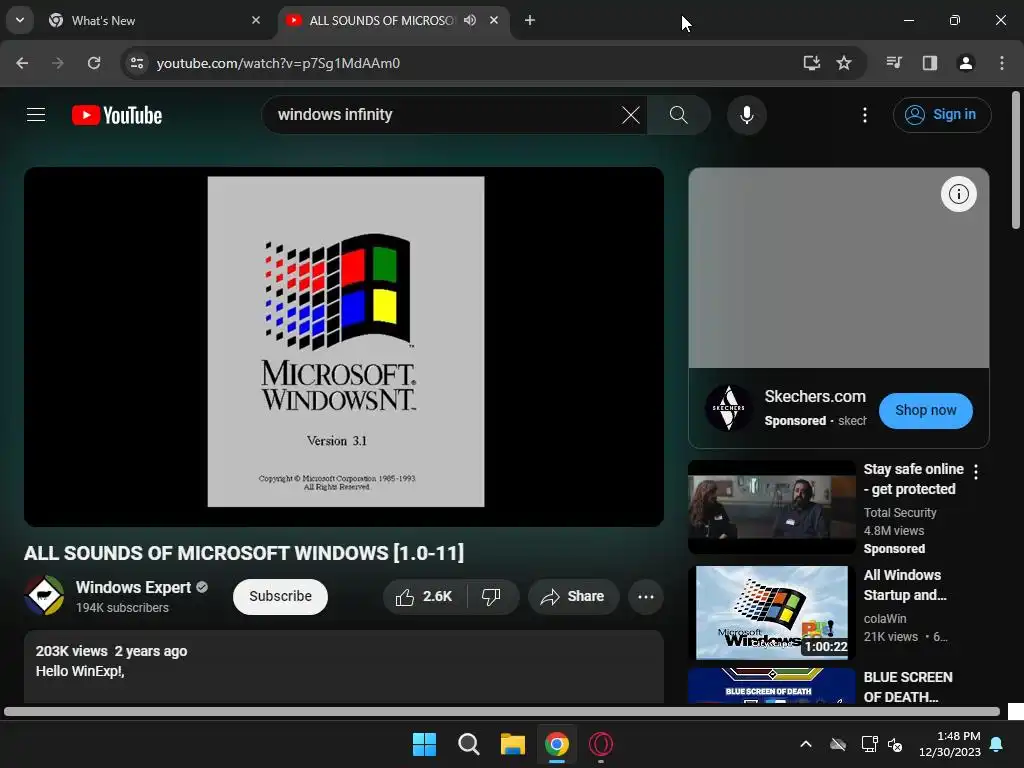Open the tab search dropdown

20,20
